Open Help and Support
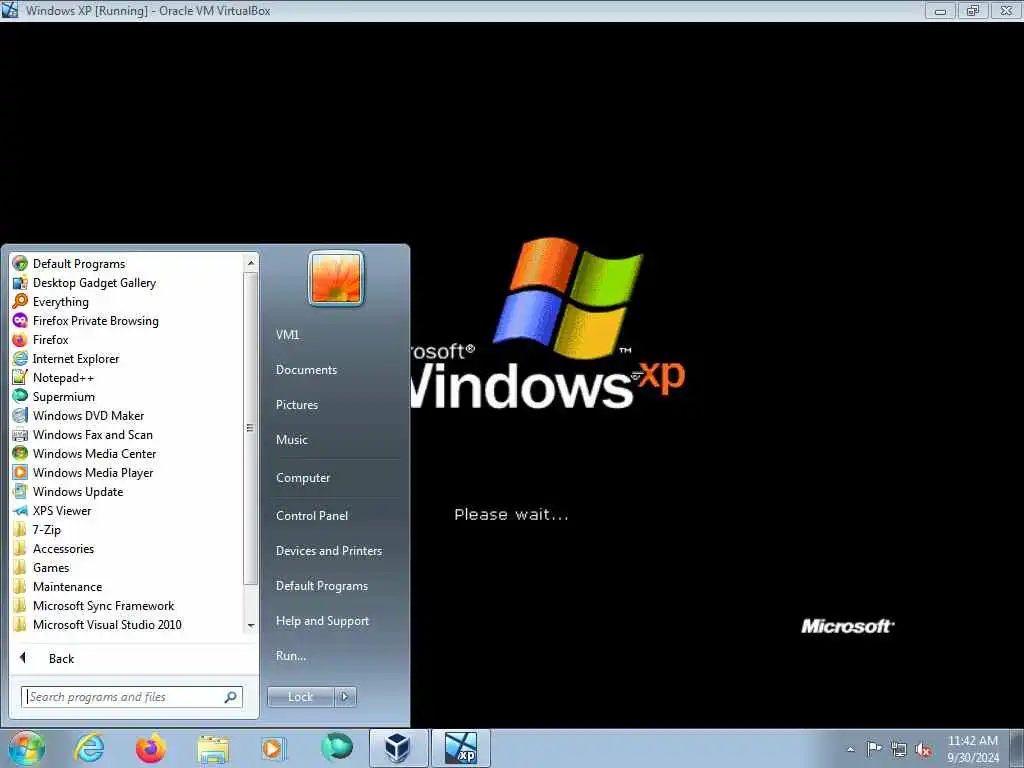This screenshot has width=1024, height=768. coord(322,621)
